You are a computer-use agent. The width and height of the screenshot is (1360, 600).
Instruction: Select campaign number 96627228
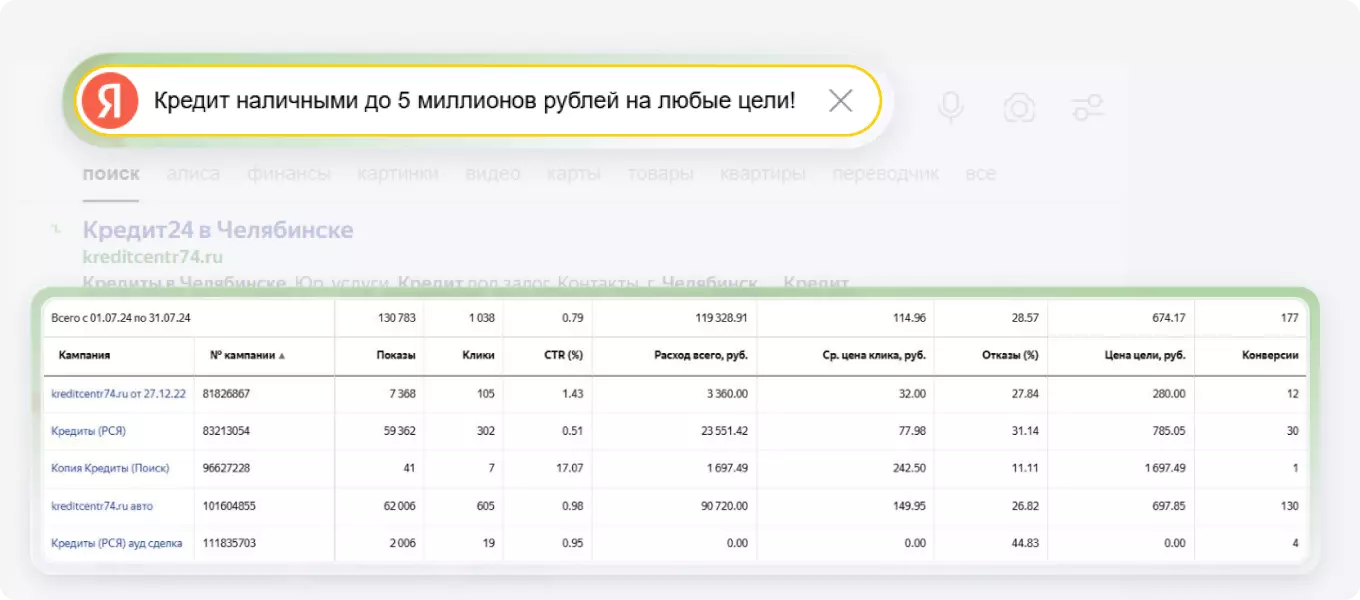coord(226,468)
